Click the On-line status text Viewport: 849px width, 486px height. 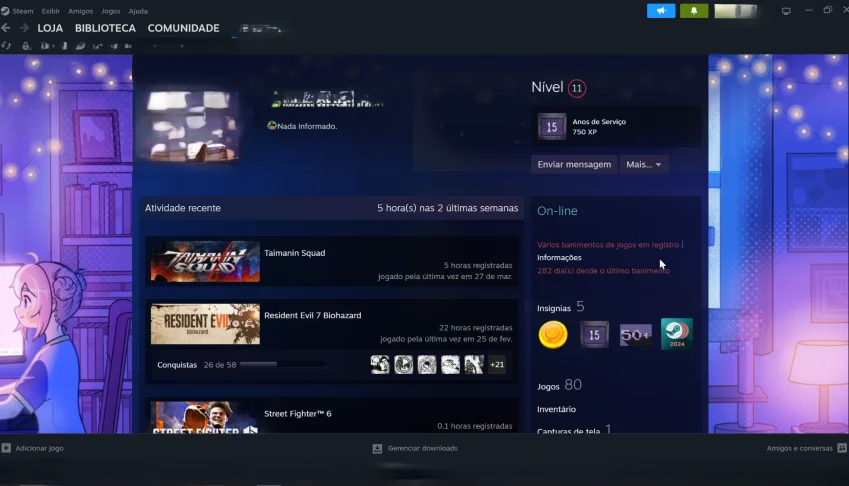557,211
